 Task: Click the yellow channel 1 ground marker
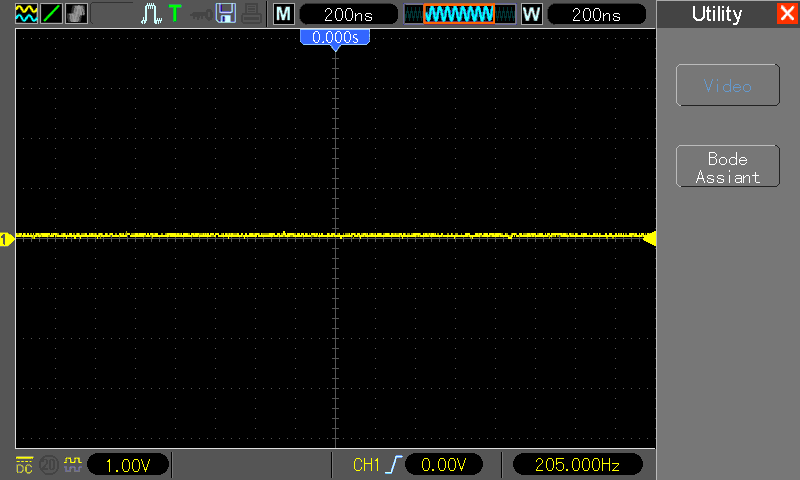7,239
